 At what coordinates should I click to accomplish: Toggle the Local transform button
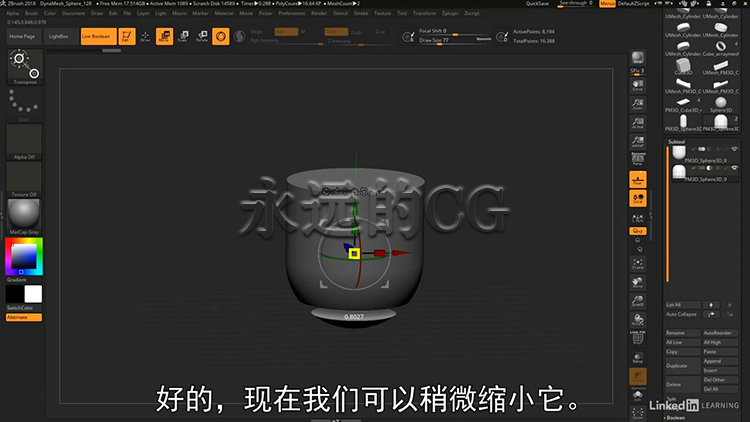pyautogui.click(x=638, y=198)
